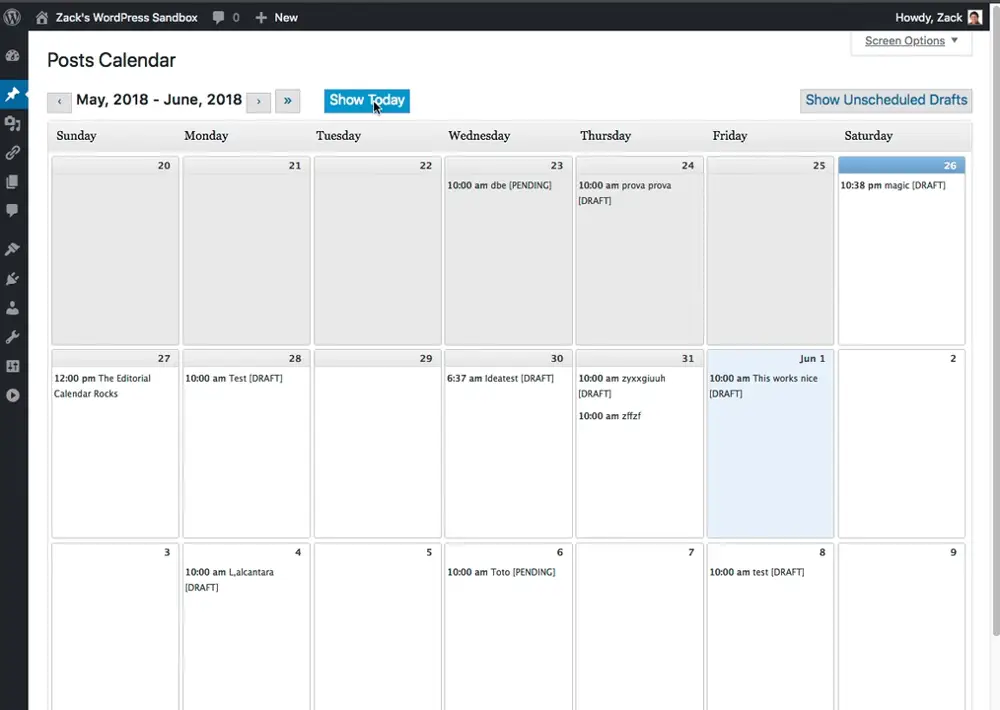Screen dimensions: 1000x710
Task: Go to previous month with the left arrow
Action: click(58, 101)
